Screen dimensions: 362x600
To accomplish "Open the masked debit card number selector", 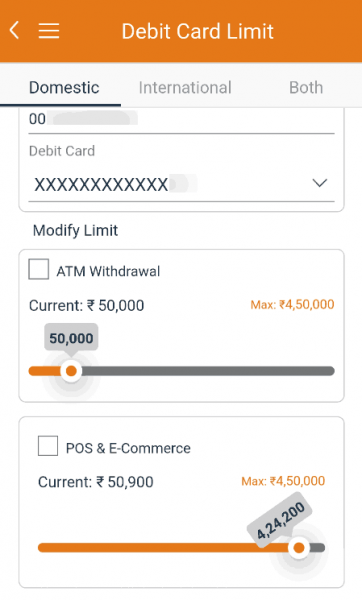I will coord(181,184).
